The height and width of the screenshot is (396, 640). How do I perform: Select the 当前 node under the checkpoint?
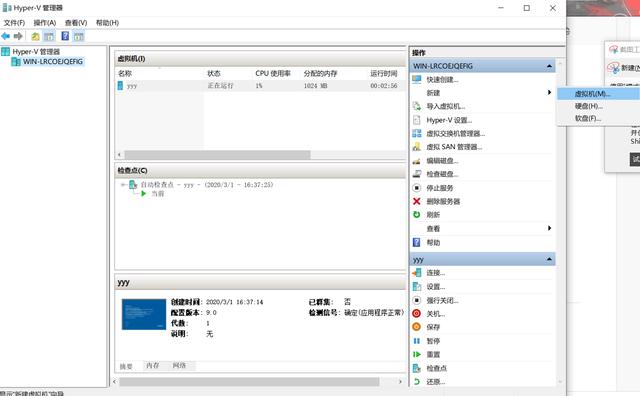pos(158,194)
